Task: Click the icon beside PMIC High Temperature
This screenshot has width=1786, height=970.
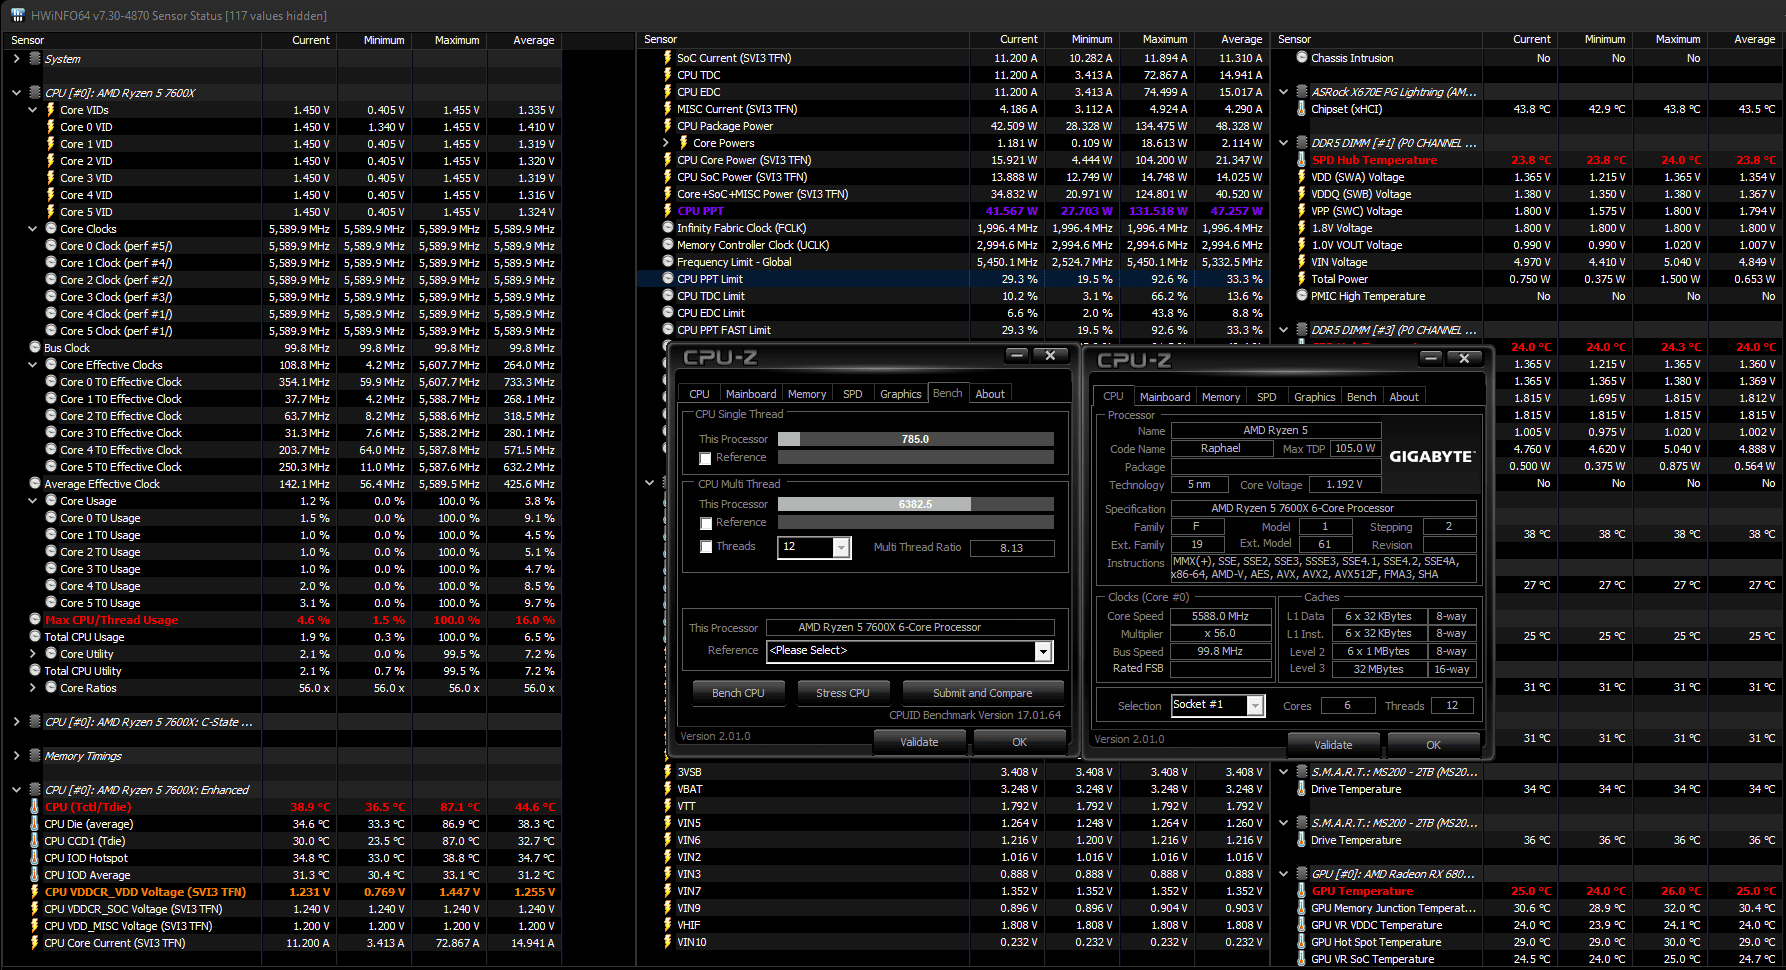Action: coord(1302,296)
